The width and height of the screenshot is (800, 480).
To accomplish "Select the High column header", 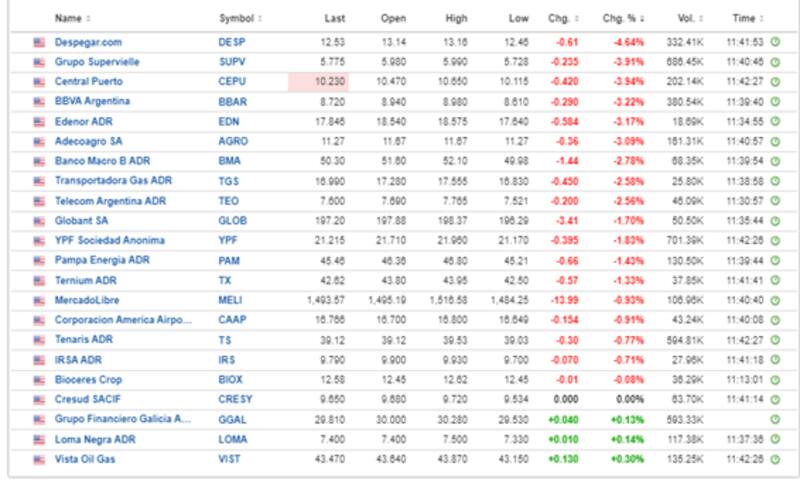I will click(455, 18).
